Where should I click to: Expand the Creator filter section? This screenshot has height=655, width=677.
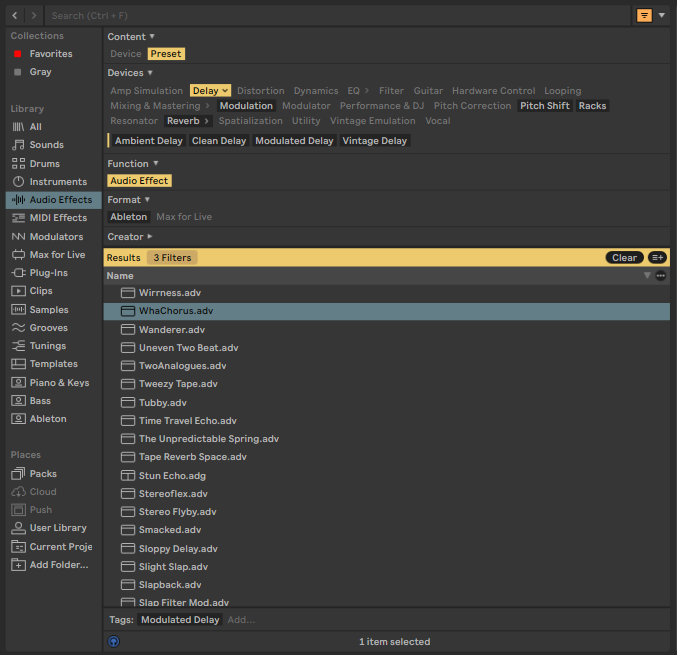(x=150, y=237)
